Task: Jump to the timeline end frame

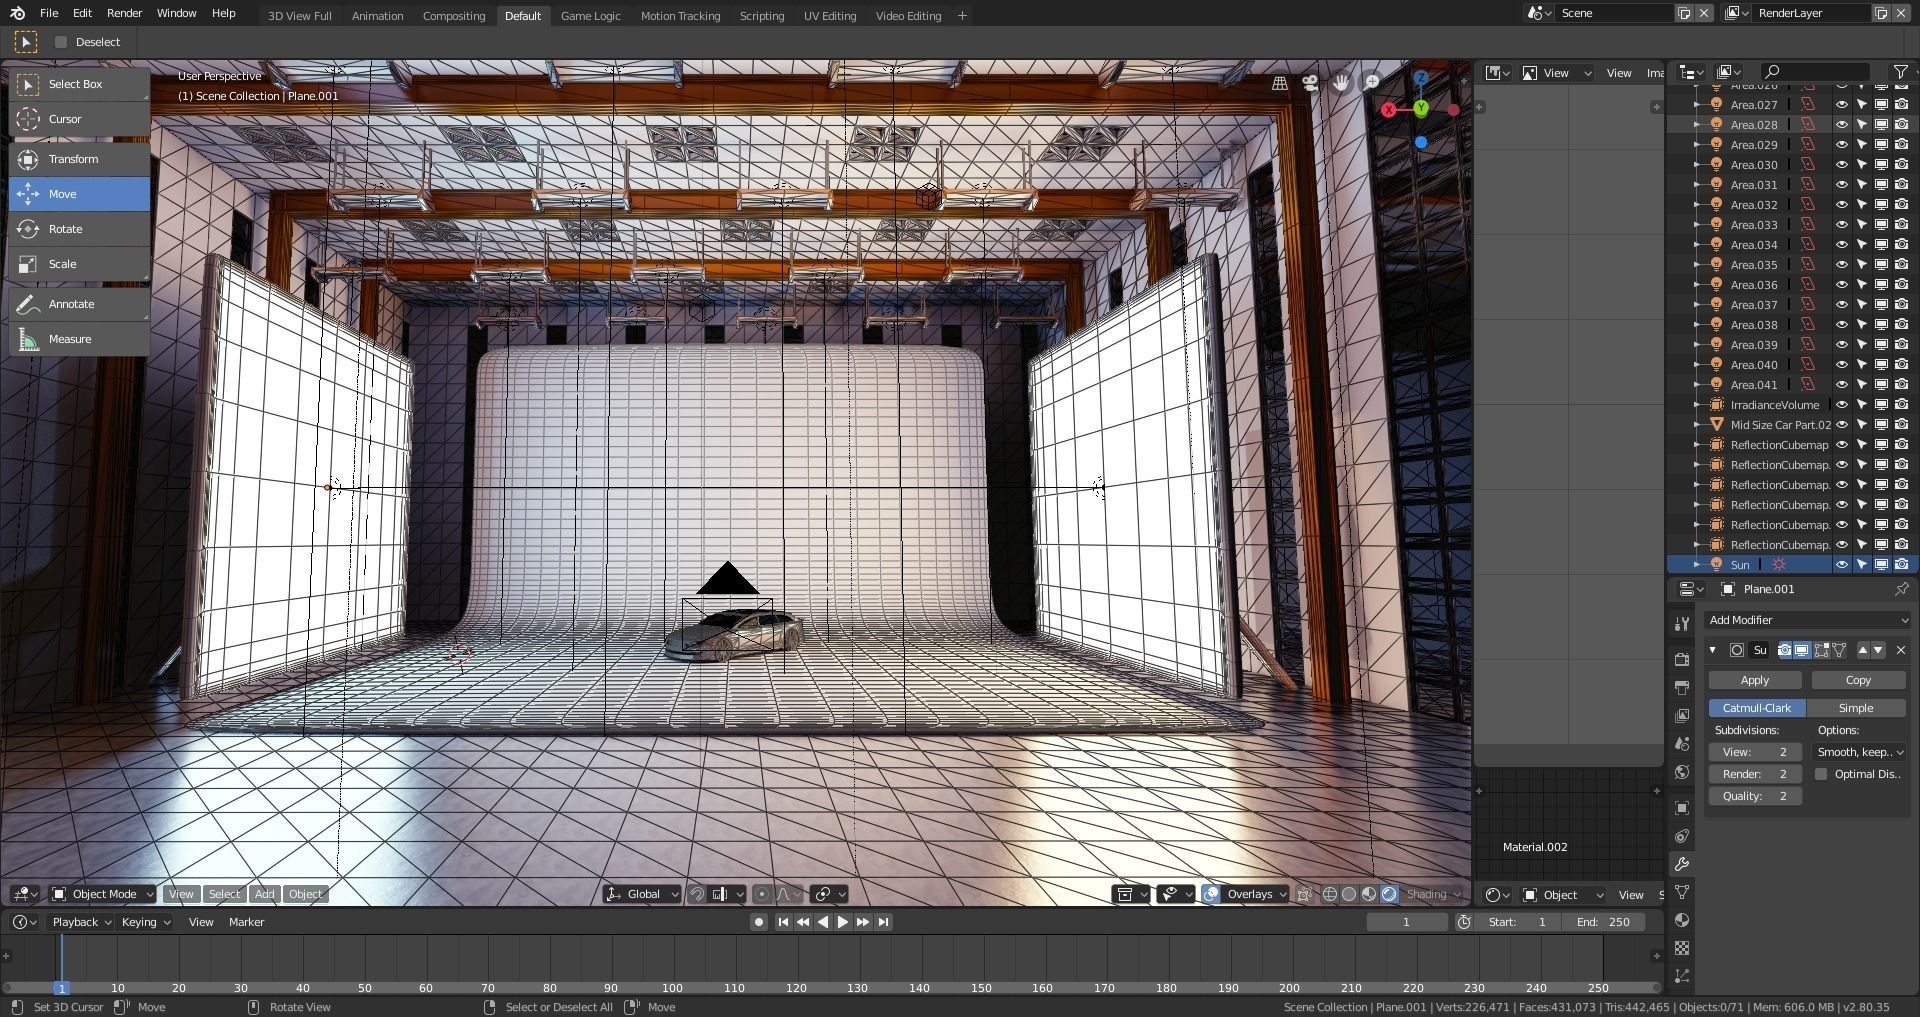Action: tap(883, 922)
